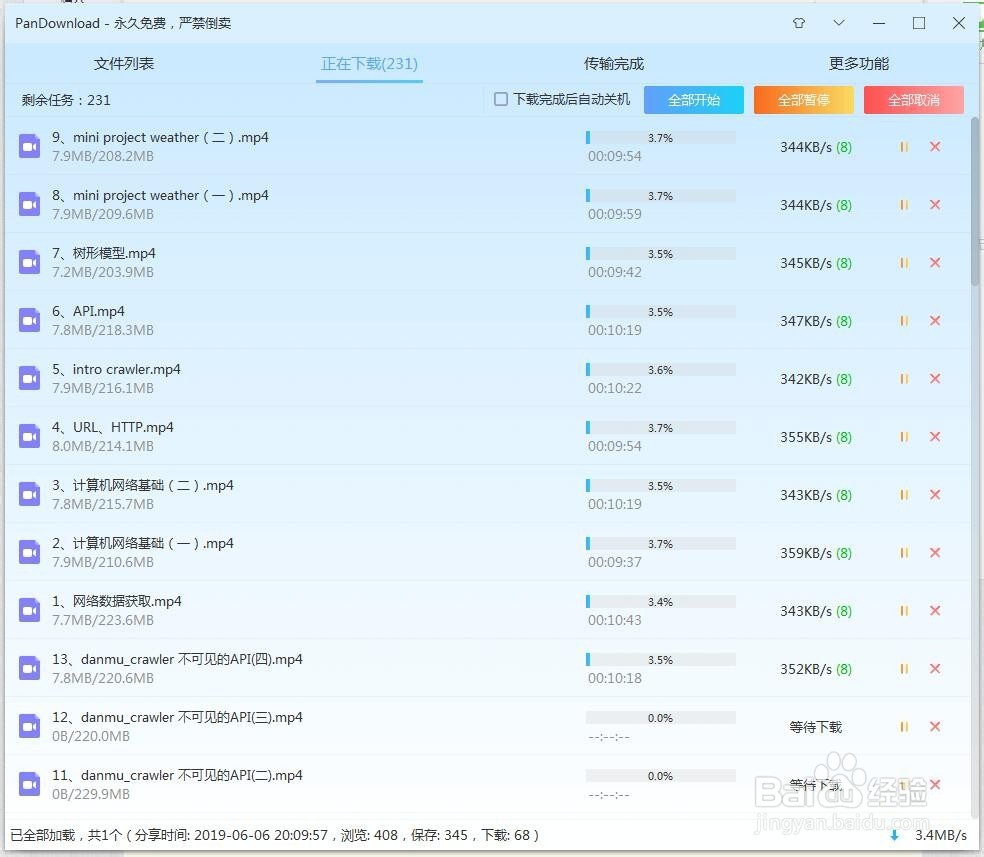The image size is (984, 857).
Task: Click size text 7.8MB/218.3MB
Action: point(103,330)
